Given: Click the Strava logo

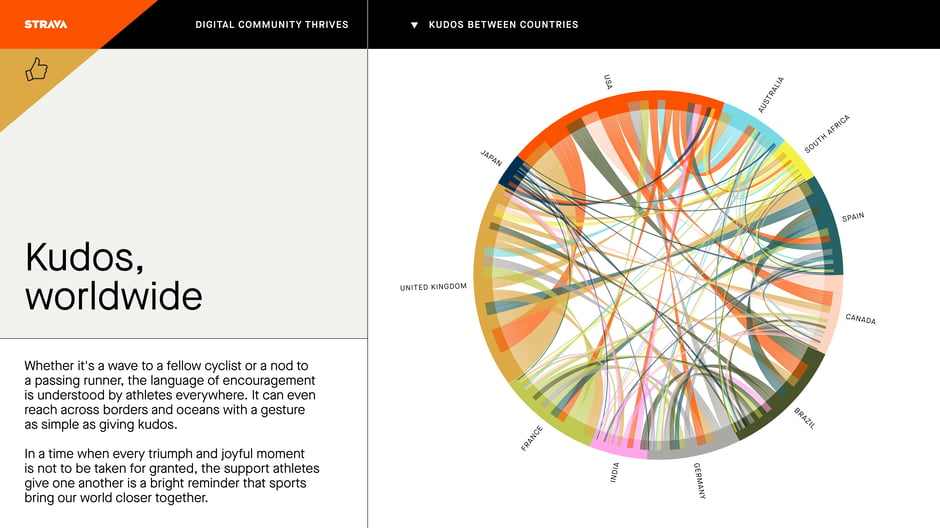Looking at the screenshot, I should [46, 25].
